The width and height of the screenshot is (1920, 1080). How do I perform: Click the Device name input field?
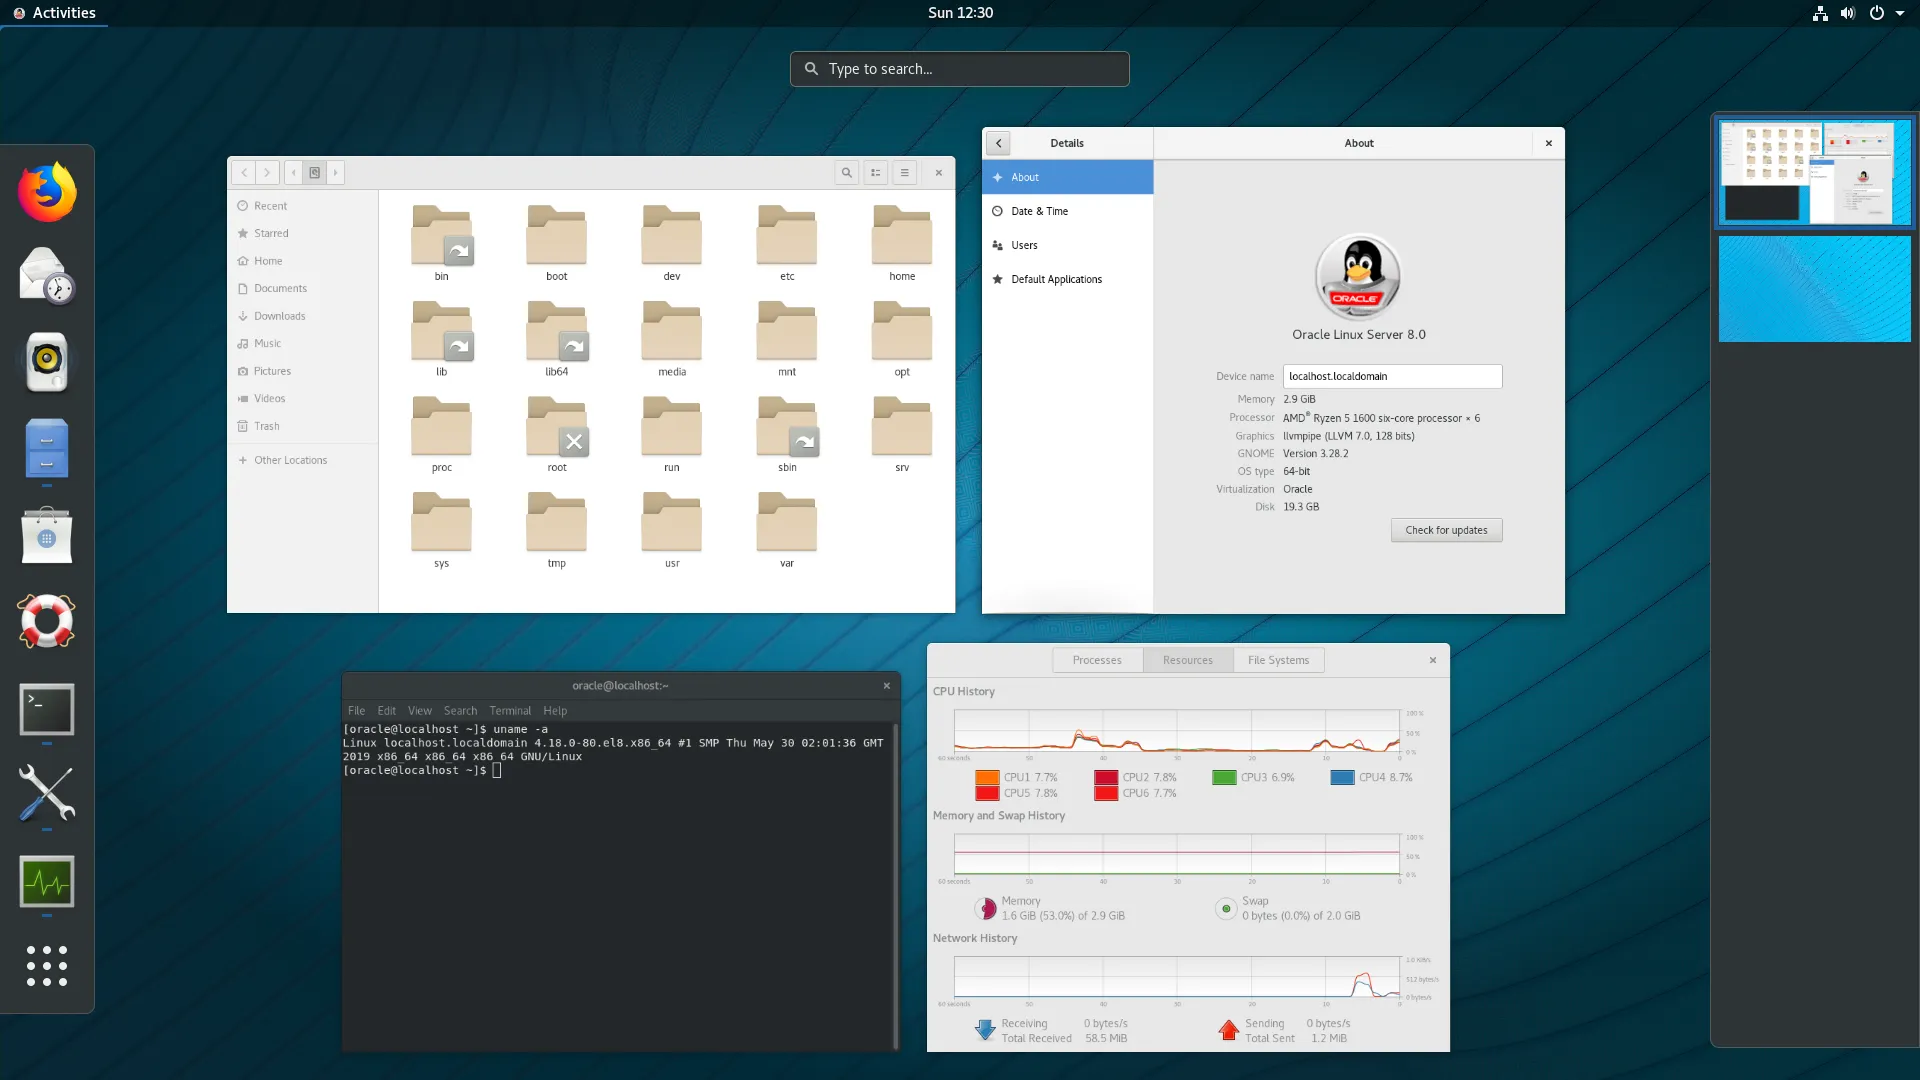pyautogui.click(x=1392, y=376)
